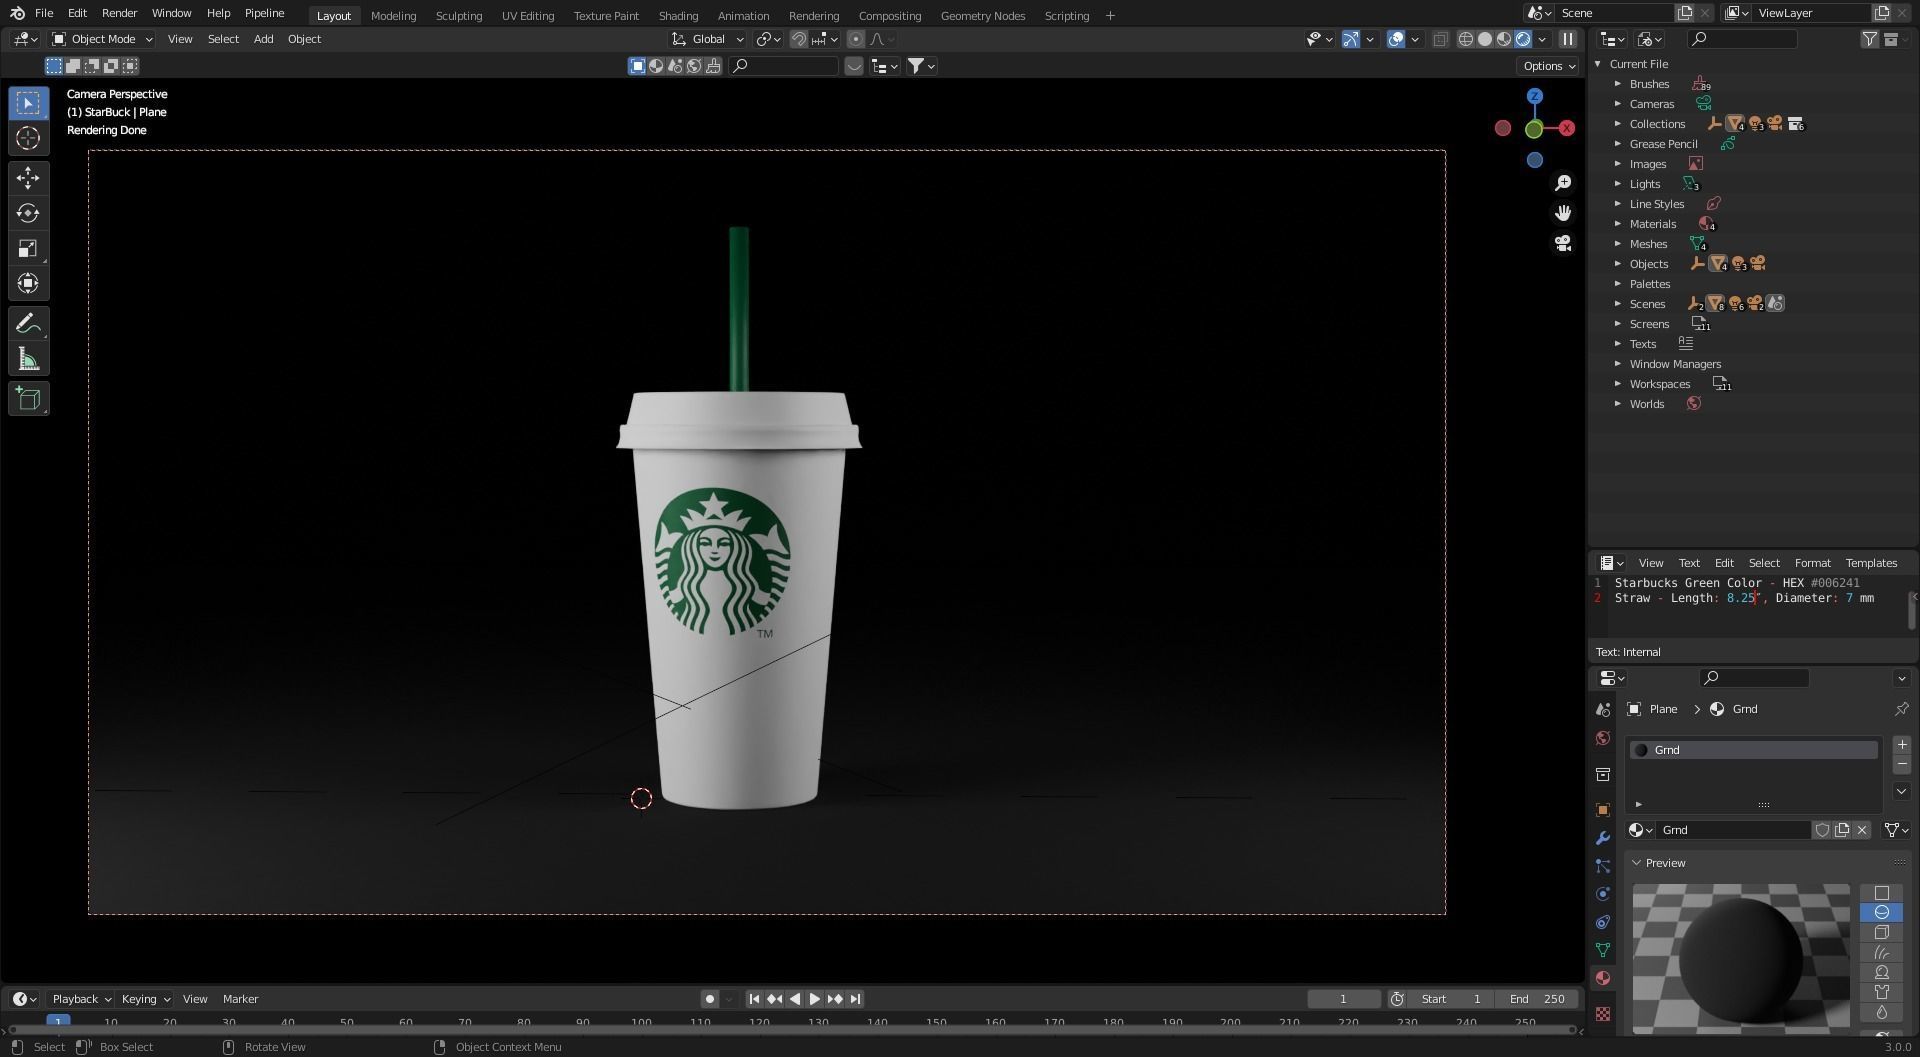Activate the Select Box tool
This screenshot has width=1920, height=1057.
28,103
